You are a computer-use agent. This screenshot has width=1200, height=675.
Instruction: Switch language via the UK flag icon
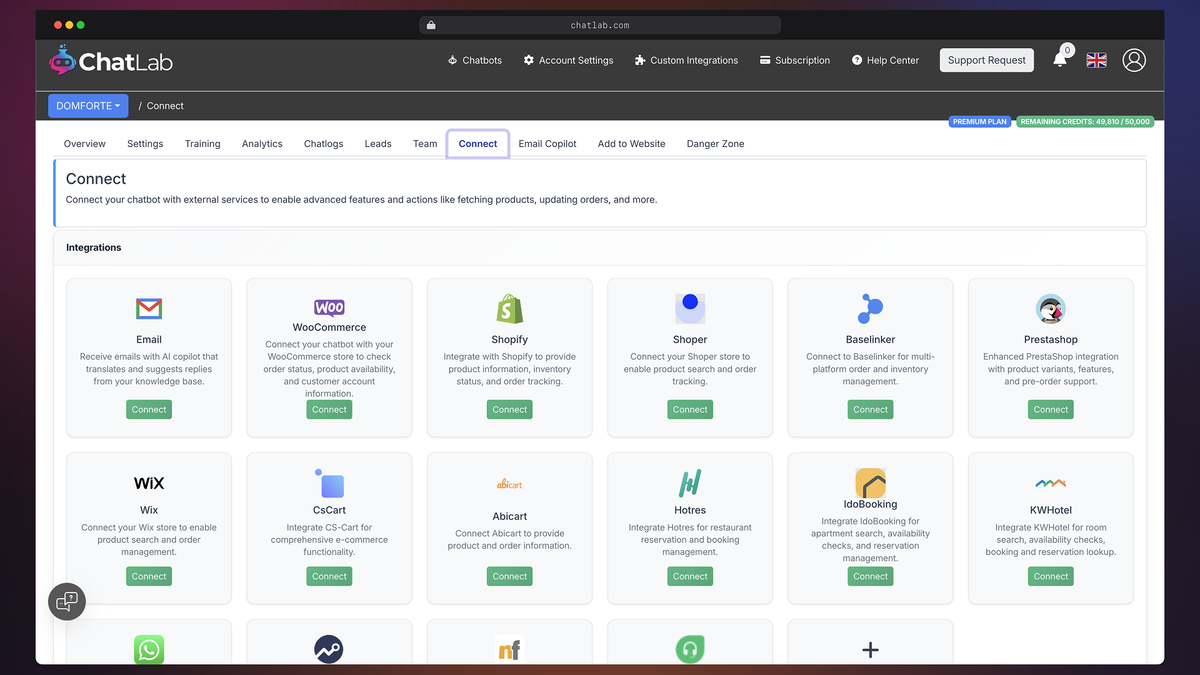coord(1097,60)
